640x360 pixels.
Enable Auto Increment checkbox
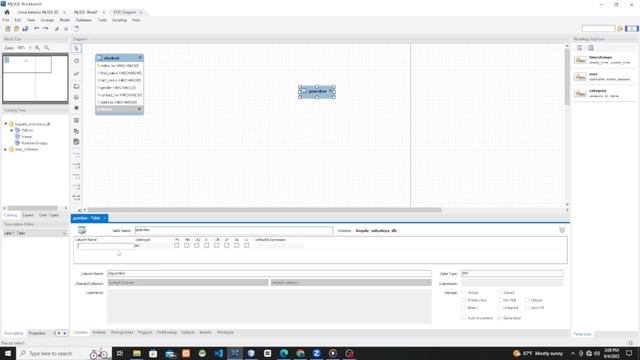coord(464,318)
